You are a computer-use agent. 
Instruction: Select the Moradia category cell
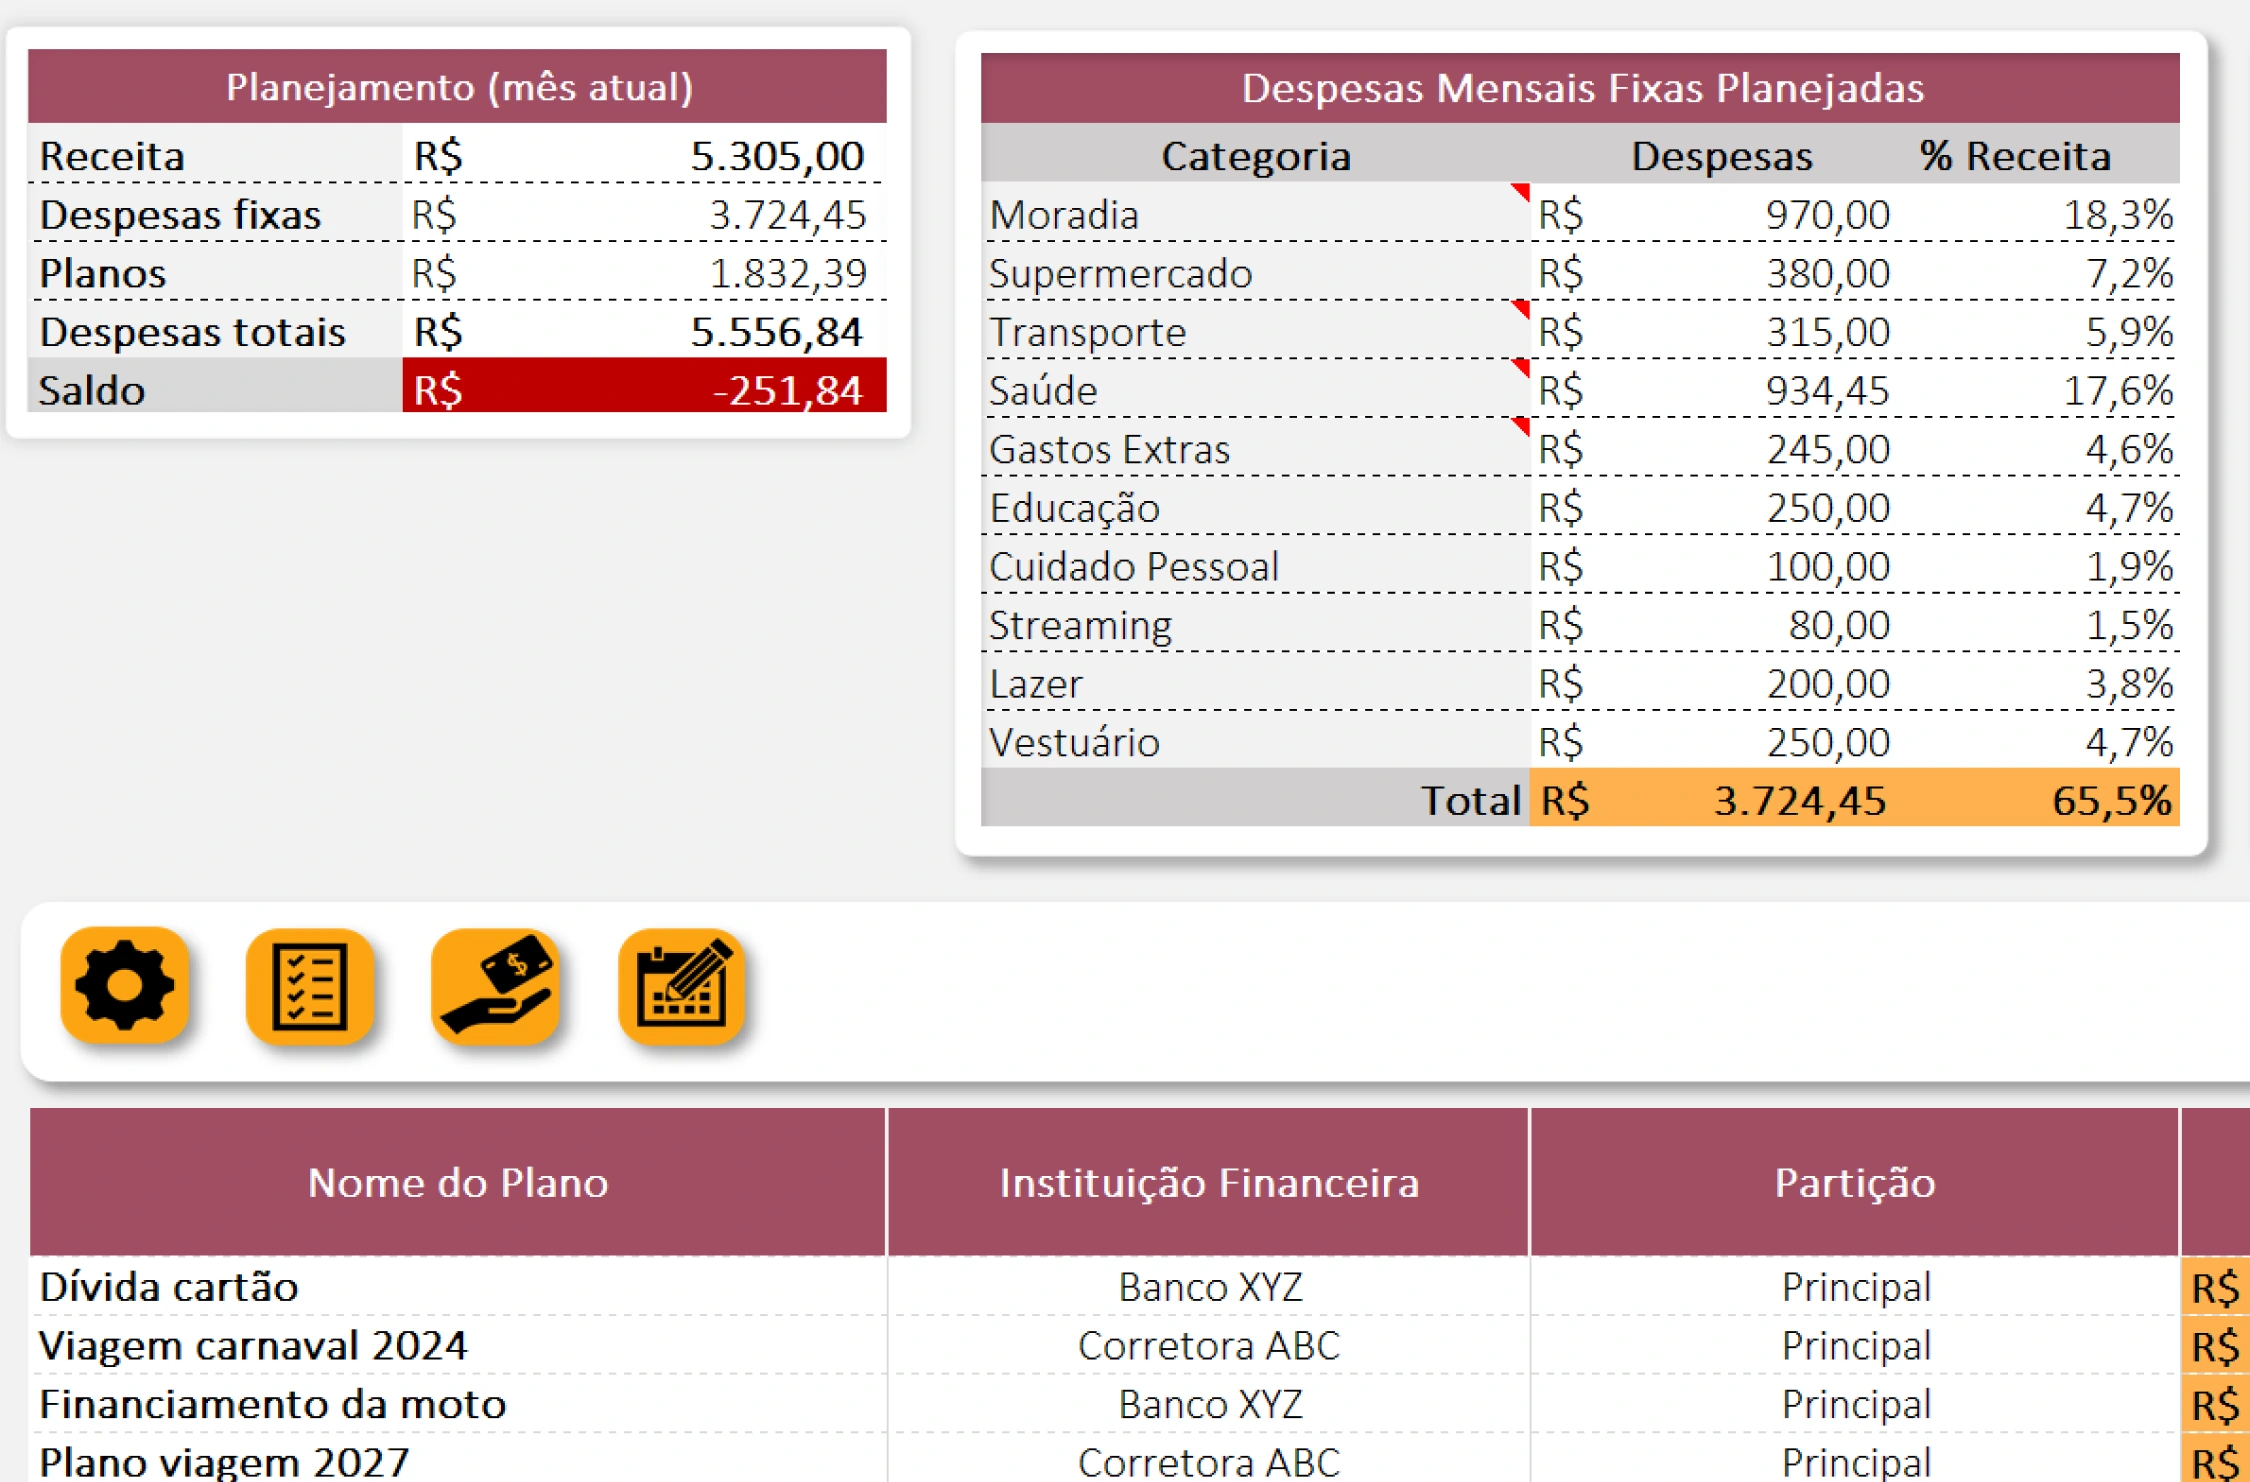pyautogui.click(x=1255, y=214)
